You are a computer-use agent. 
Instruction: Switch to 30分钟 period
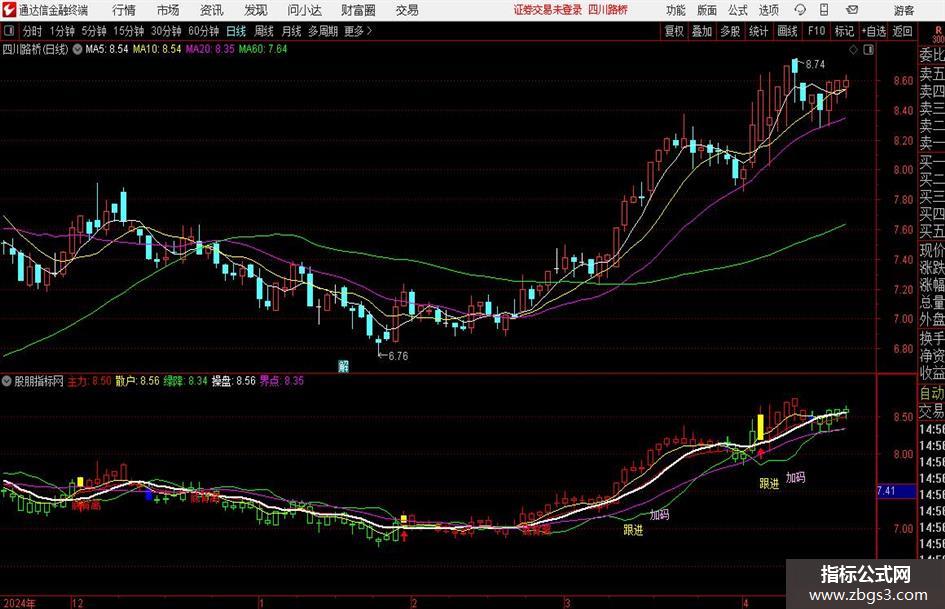click(166, 31)
